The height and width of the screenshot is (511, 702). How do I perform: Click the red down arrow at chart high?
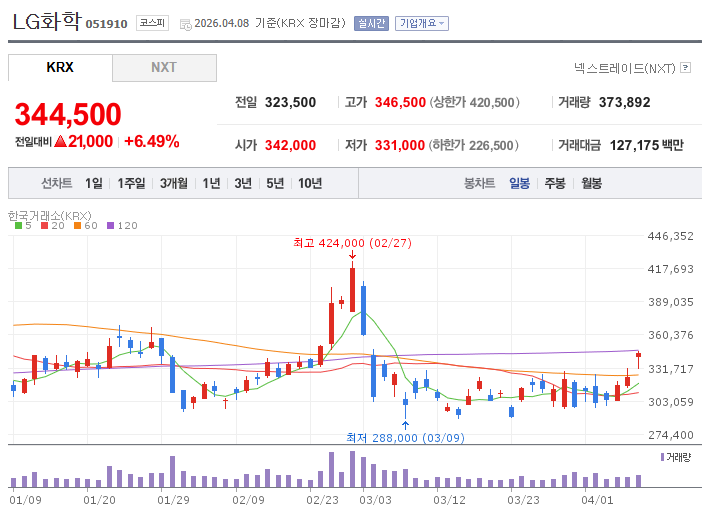point(352,255)
